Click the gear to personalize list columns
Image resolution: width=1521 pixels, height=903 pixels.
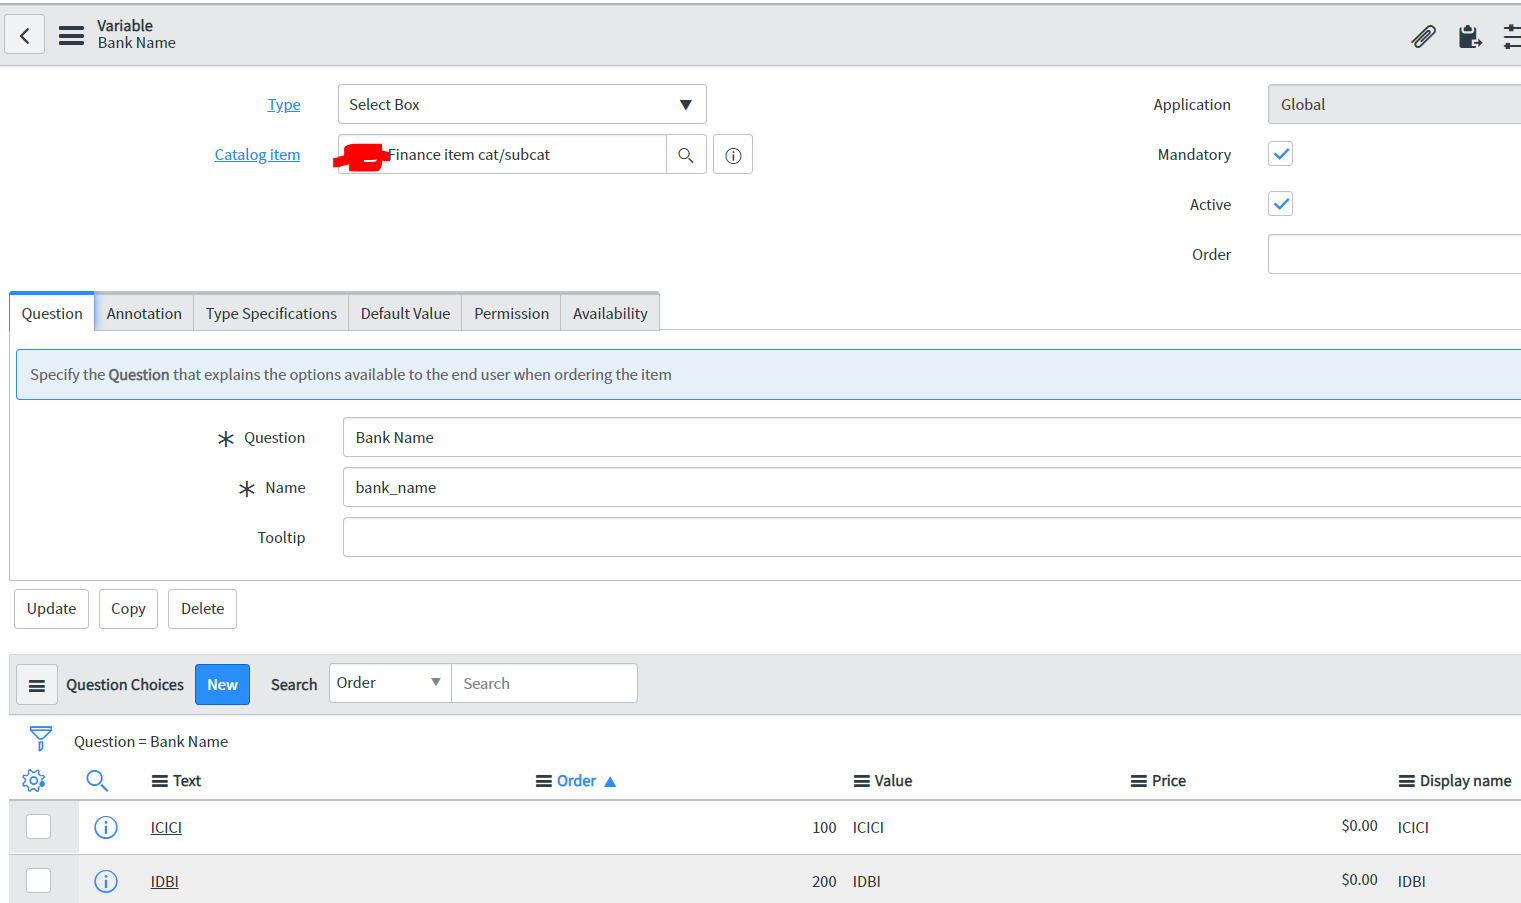(x=33, y=780)
